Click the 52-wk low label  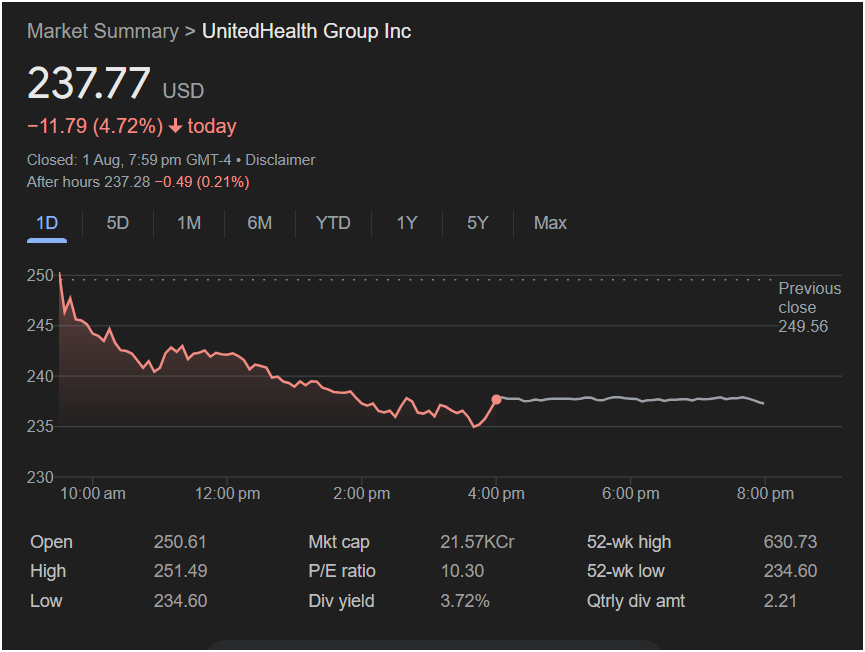click(626, 571)
